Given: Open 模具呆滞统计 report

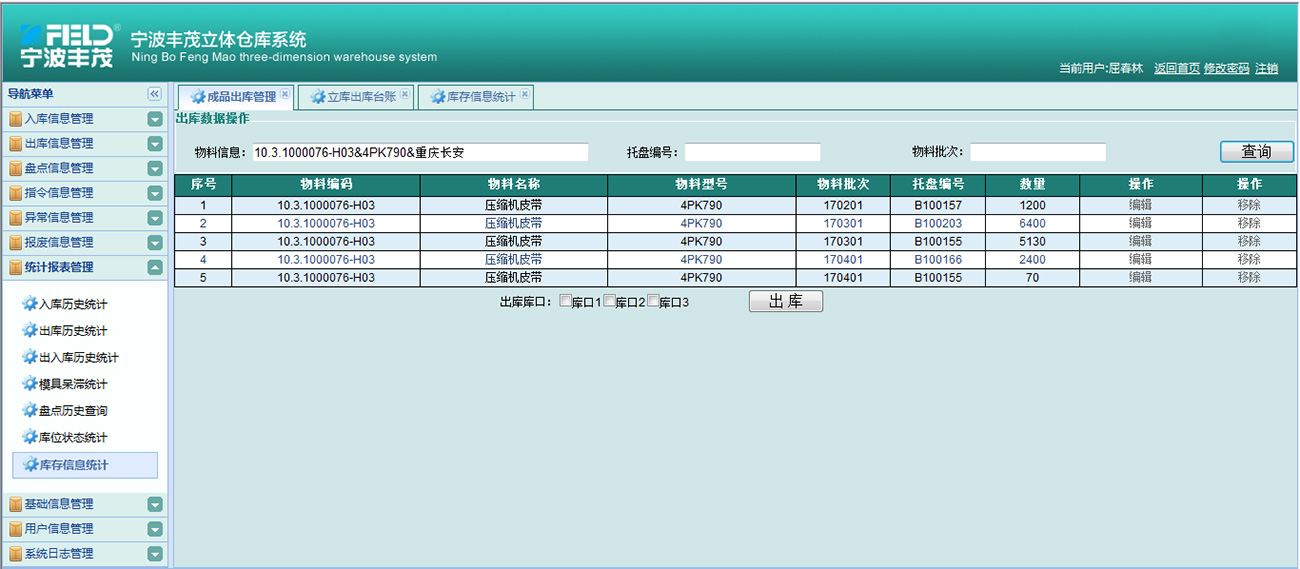Looking at the screenshot, I should [72, 384].
